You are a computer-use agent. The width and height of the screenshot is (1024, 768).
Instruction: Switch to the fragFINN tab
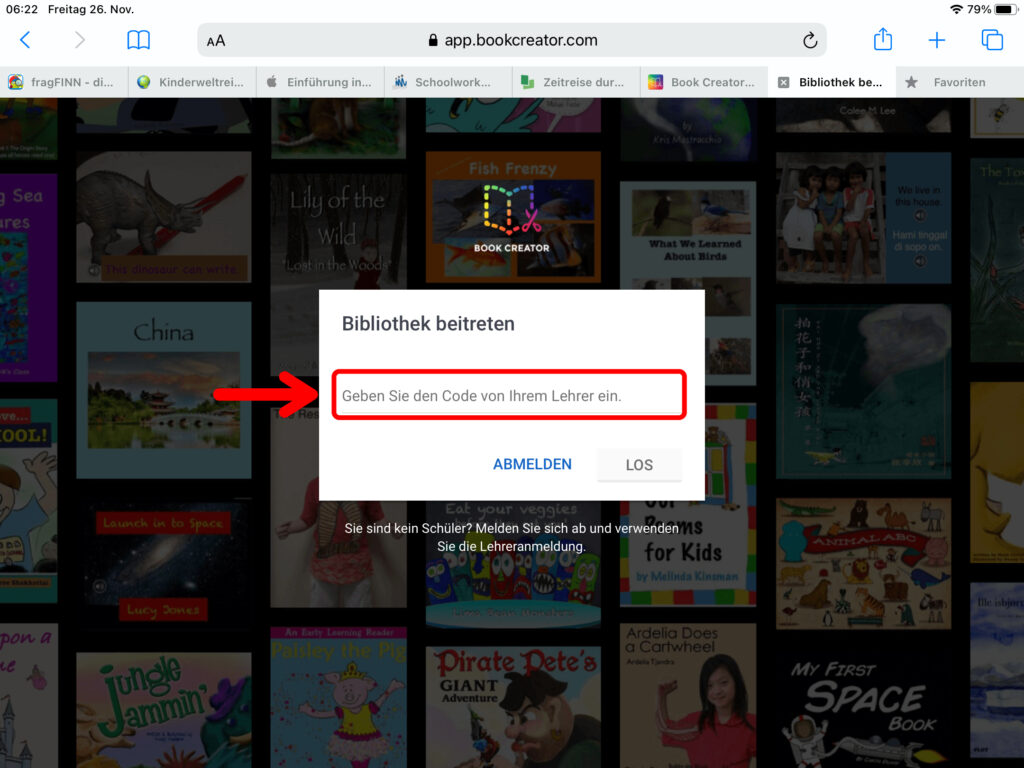(x=64, y=82)
